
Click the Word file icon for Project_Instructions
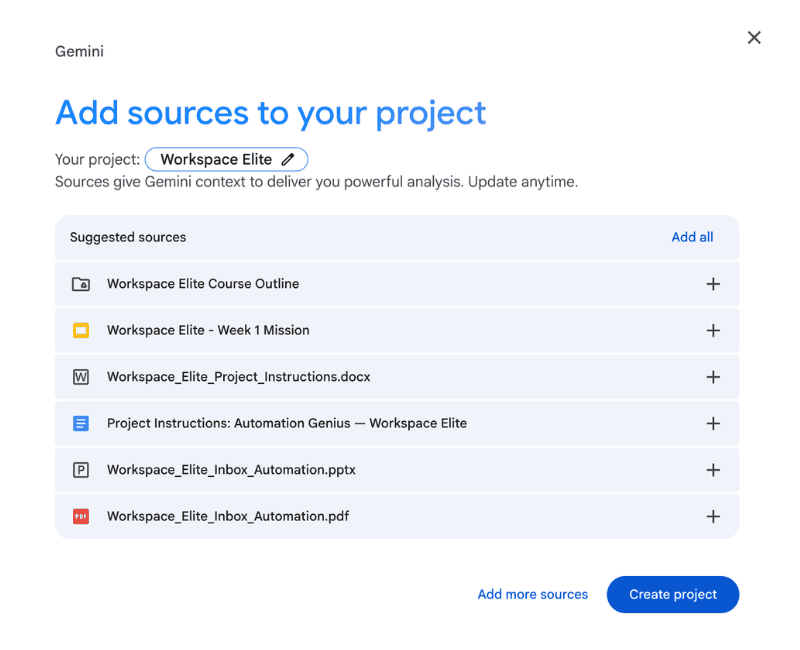(81, 377)
